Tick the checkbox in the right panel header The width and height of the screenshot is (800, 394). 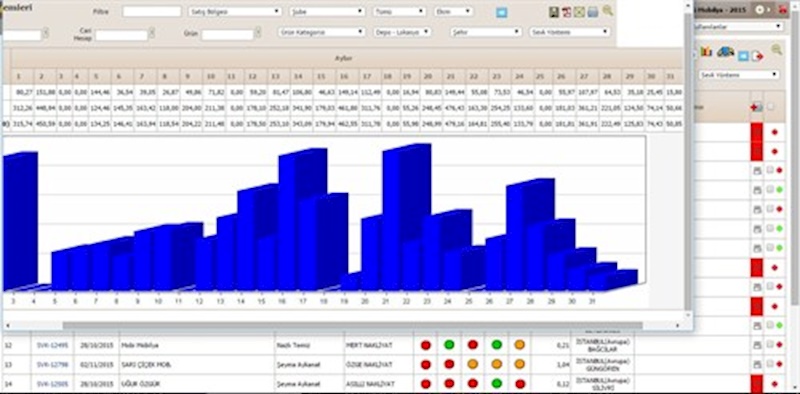pos(770,107)
